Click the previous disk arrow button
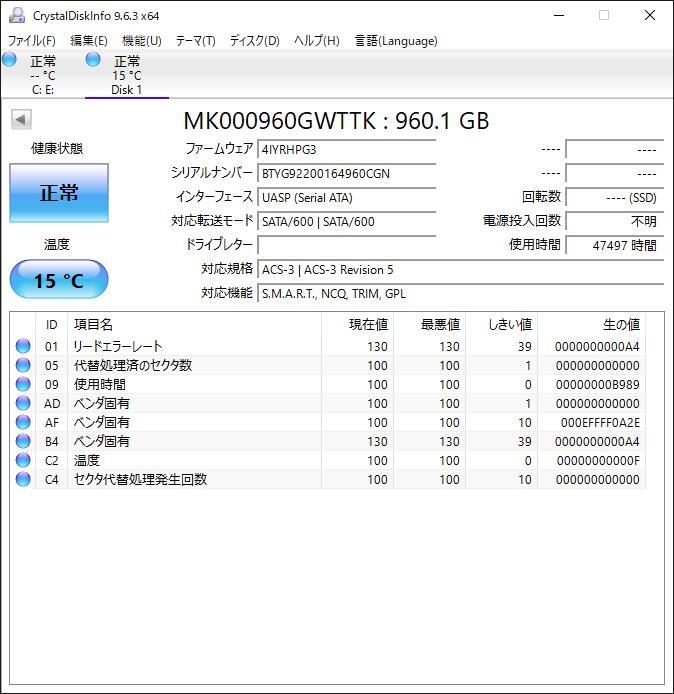Screen dimensions: 674x694 (21, 120)
